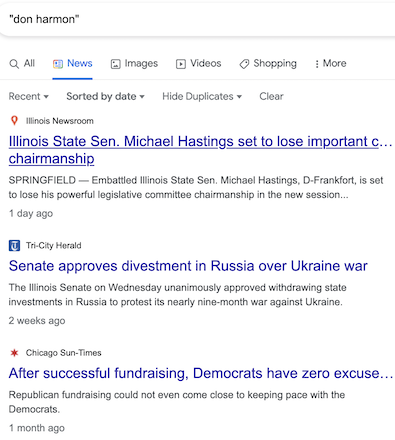
Task: Open the Michael Hastings chairmanship article
Action: point(200,150)
